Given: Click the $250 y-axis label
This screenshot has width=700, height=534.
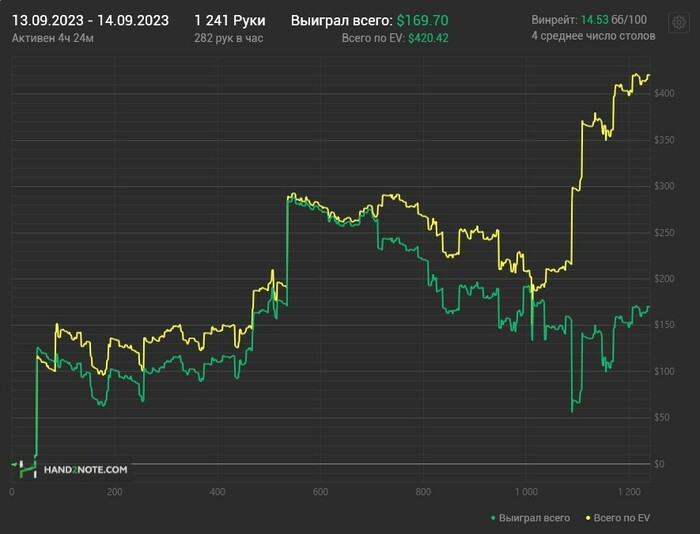Looking at the screenshot, I should coord(664,233).
